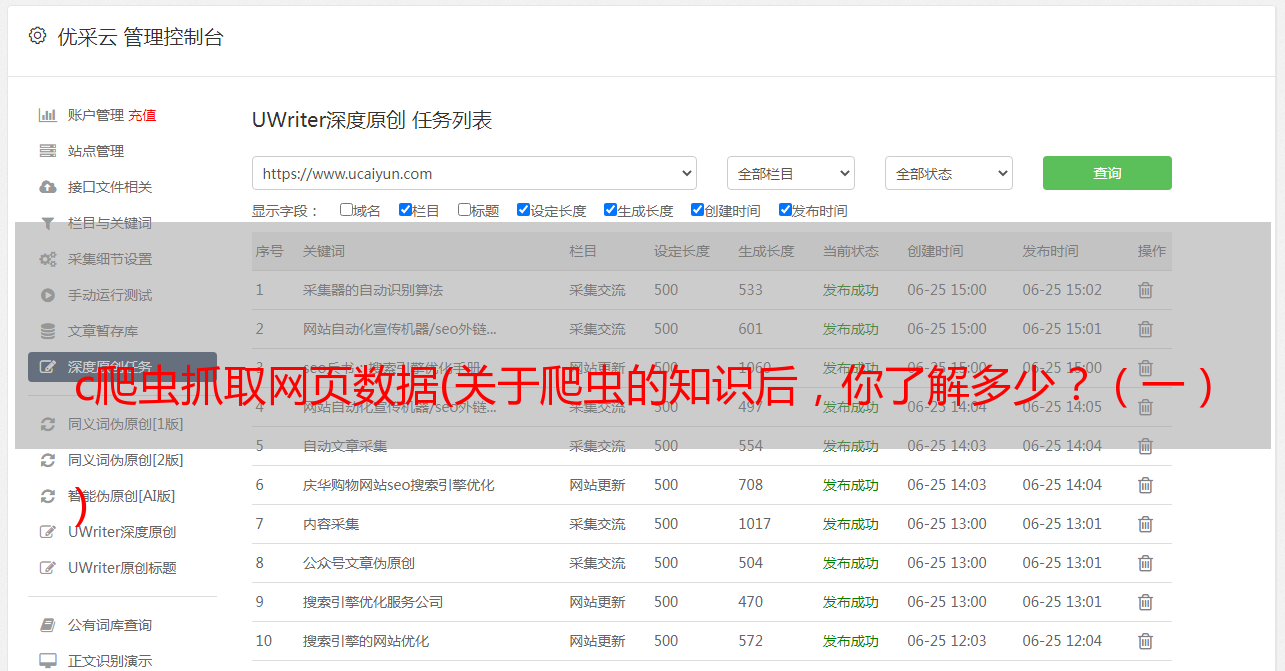Viewport: 1285px width, 671px height.
Task: Click trash icon for row 10
Action: click(1145, 641)
